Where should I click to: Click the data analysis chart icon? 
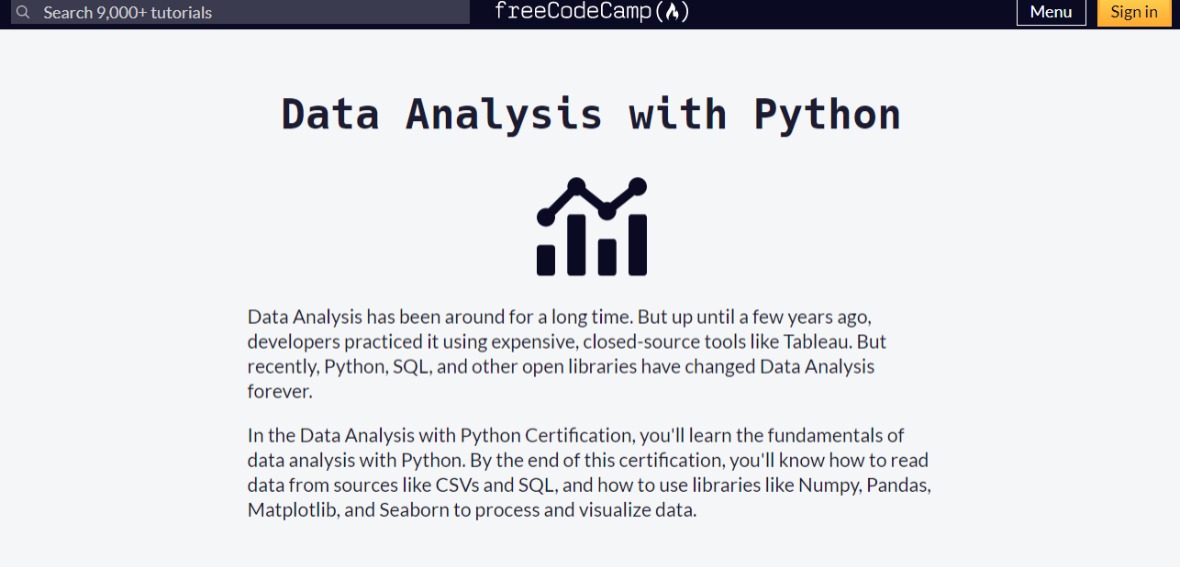[x=592, y=227]
